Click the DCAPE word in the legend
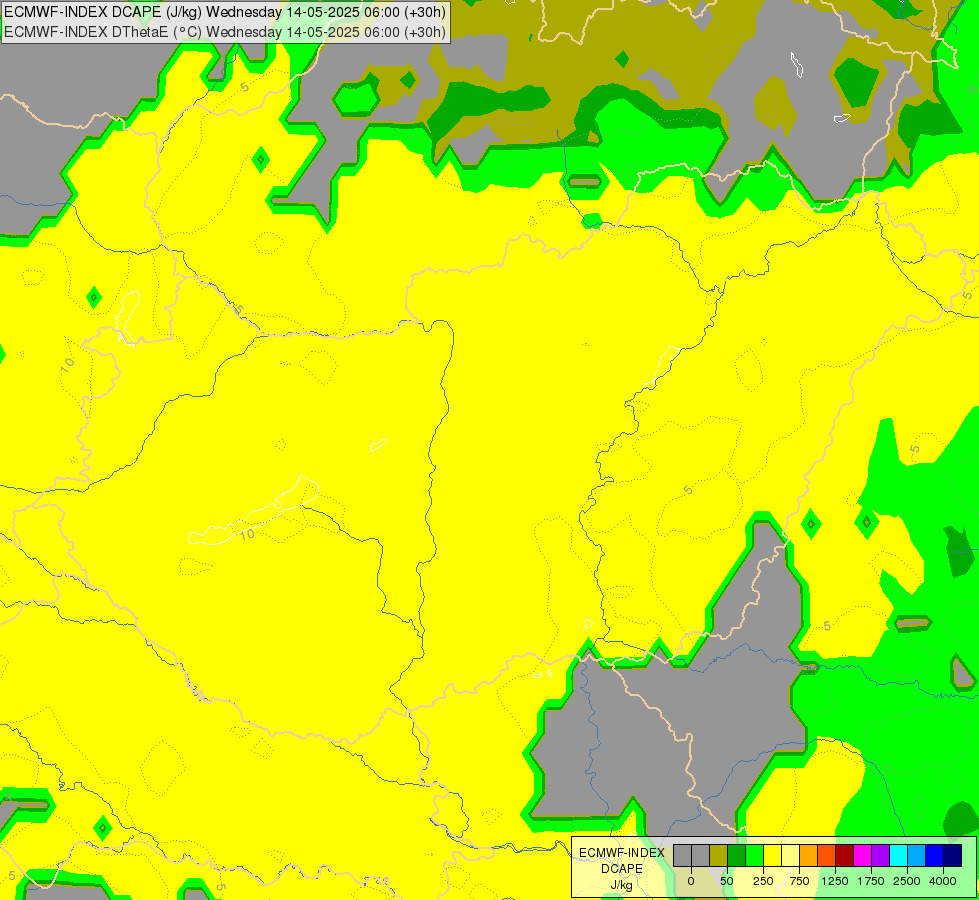This screenshot has height=900, width=979. (622, 869)
